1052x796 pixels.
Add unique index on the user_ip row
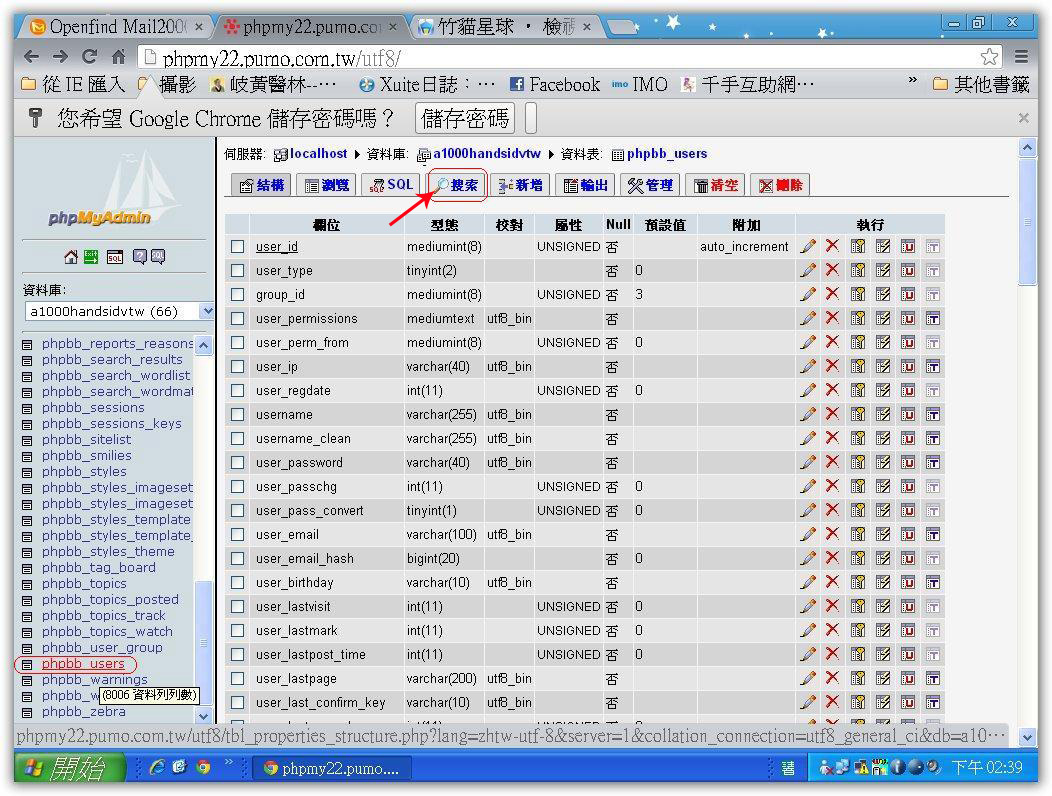(908, 366)
